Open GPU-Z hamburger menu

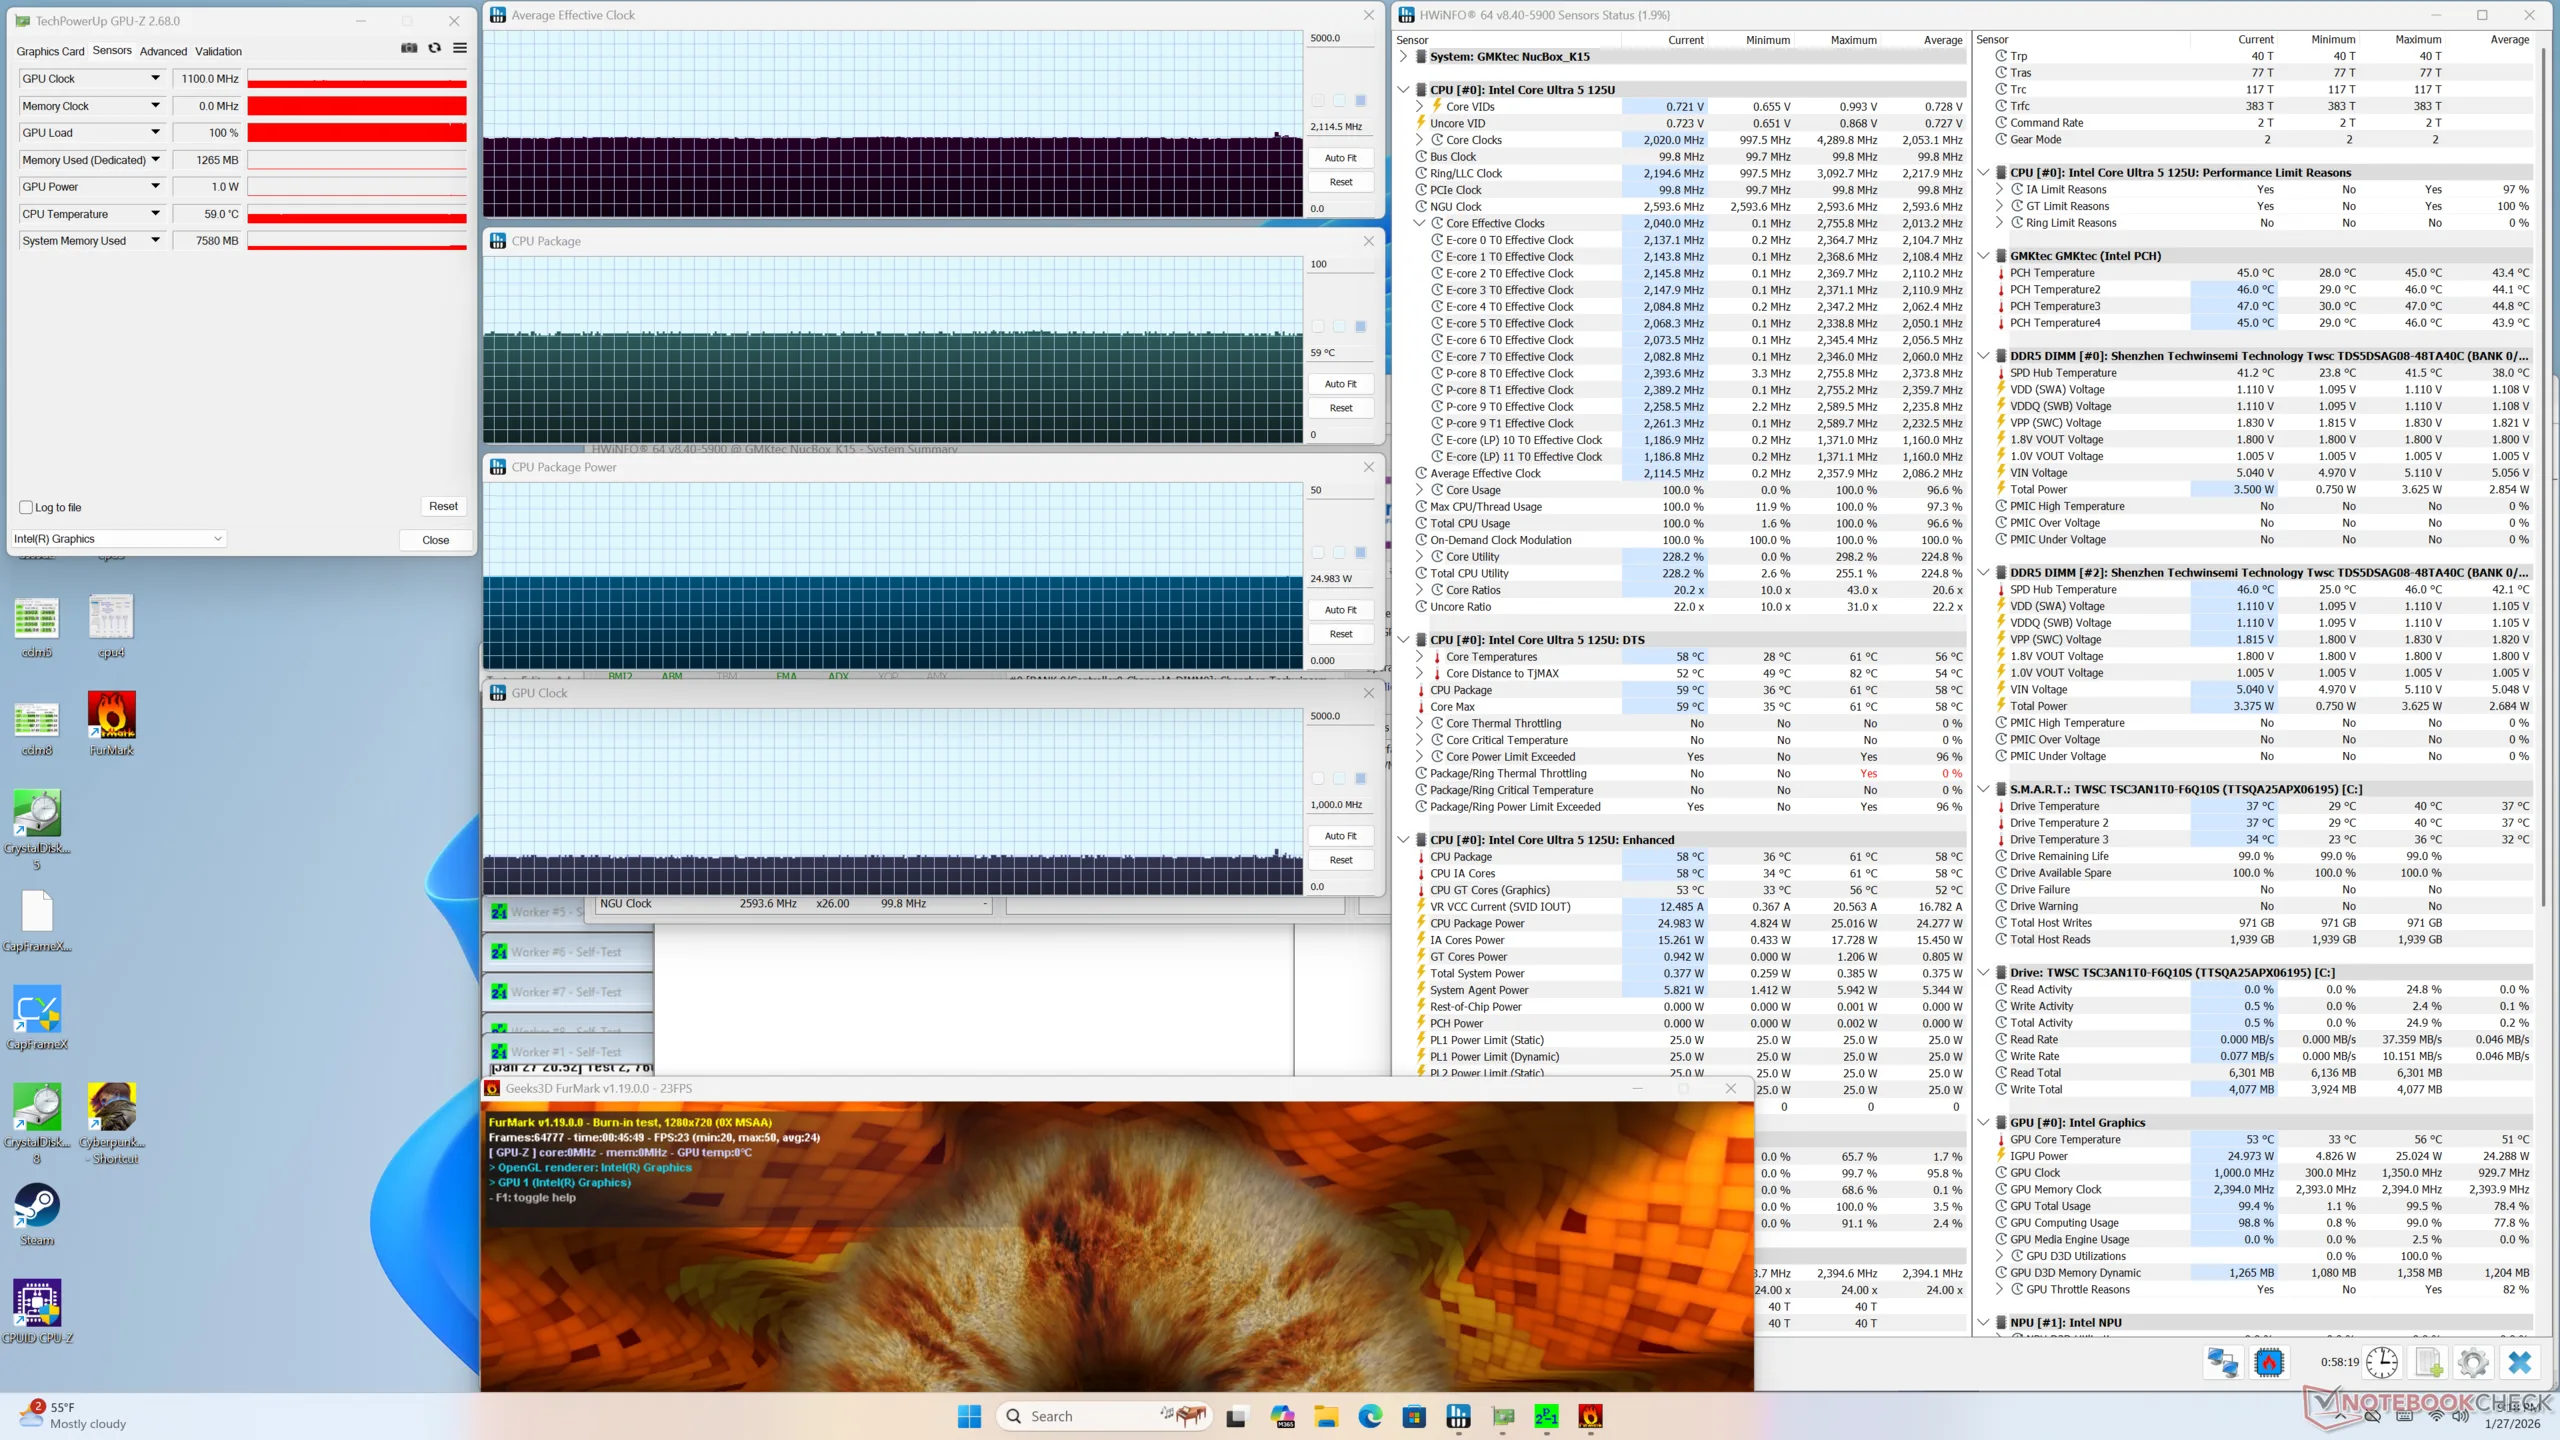click(460, 48)
